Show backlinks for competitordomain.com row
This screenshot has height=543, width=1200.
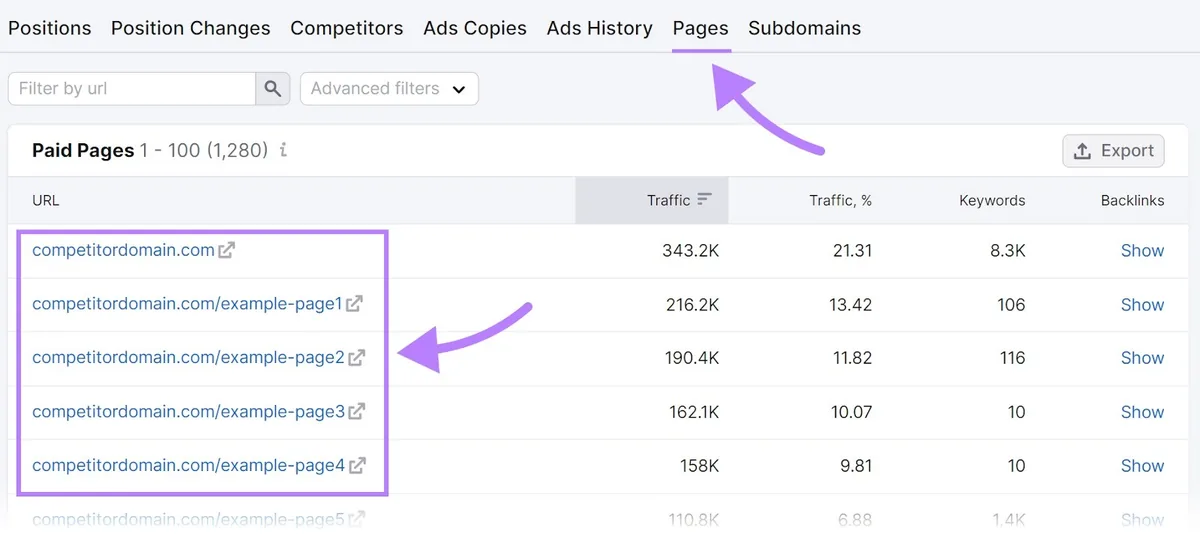(1143, 250)
